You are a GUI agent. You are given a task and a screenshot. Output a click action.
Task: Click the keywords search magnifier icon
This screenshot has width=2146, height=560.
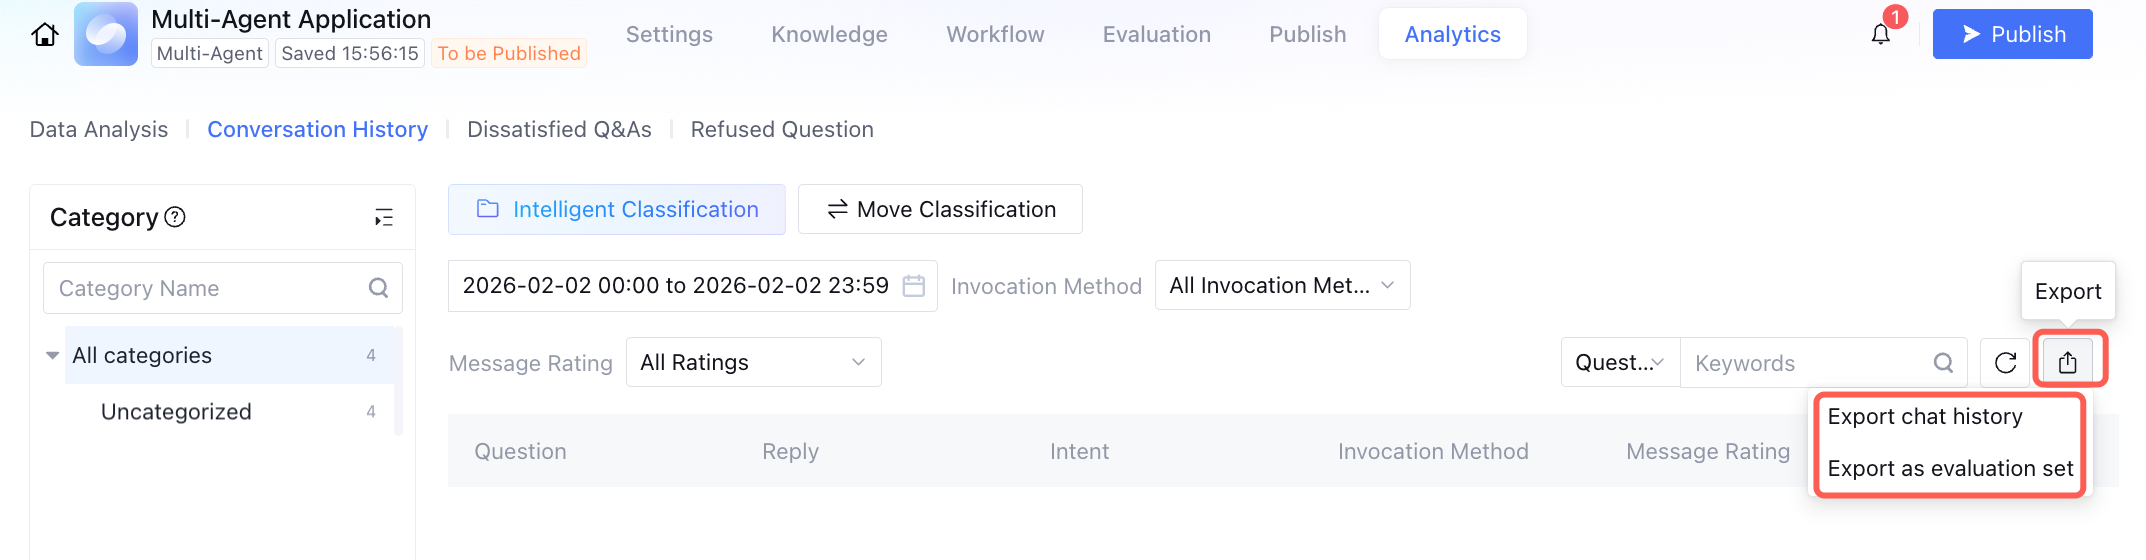[x=1943, y=363]
